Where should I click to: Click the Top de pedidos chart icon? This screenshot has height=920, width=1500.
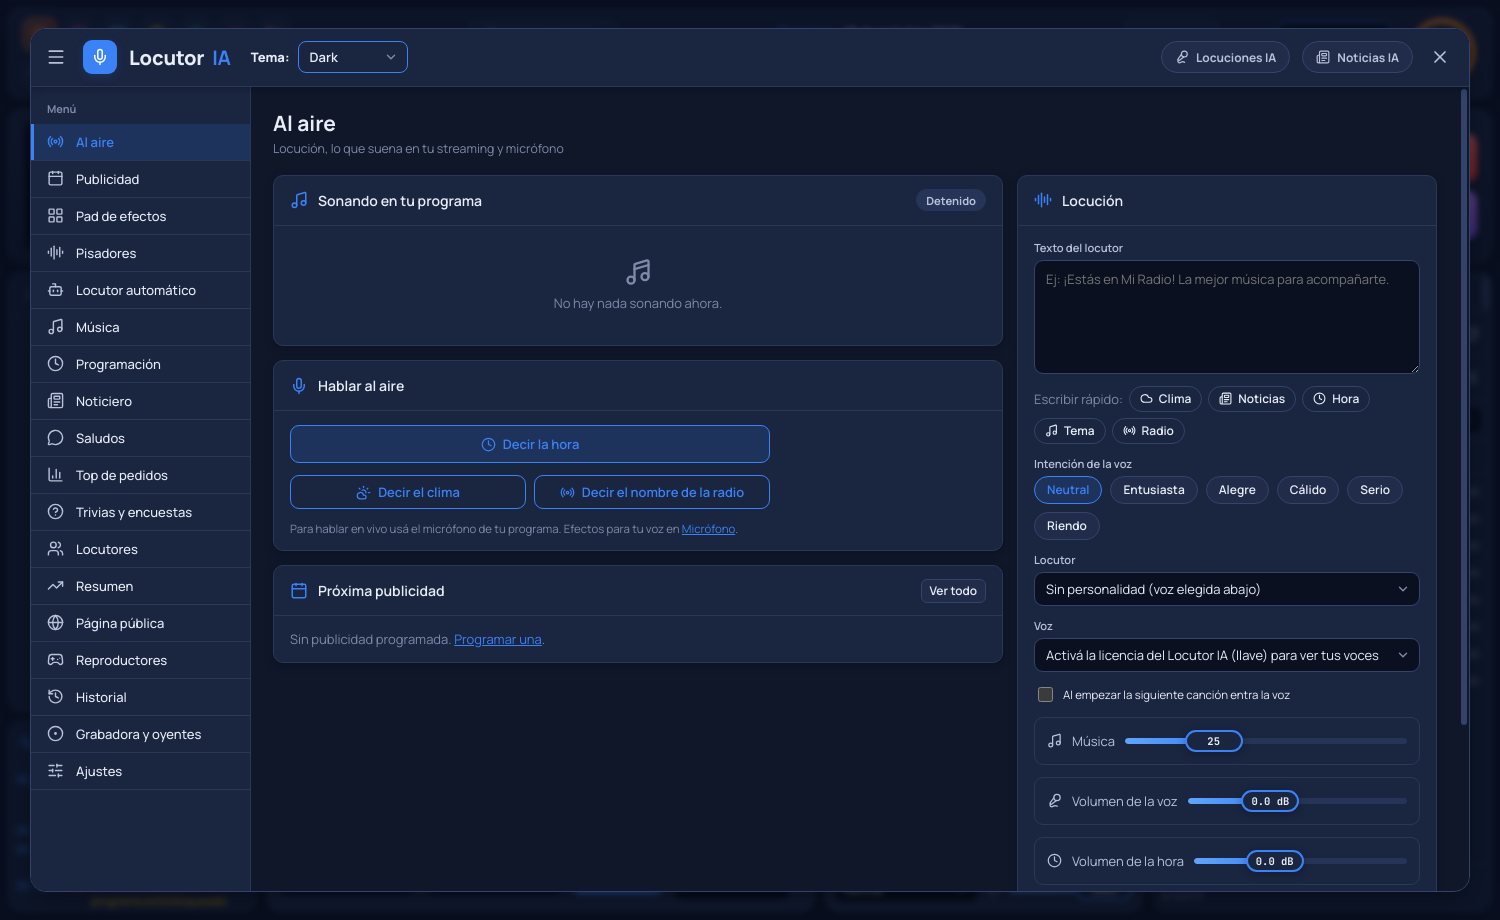coord(56,475)
